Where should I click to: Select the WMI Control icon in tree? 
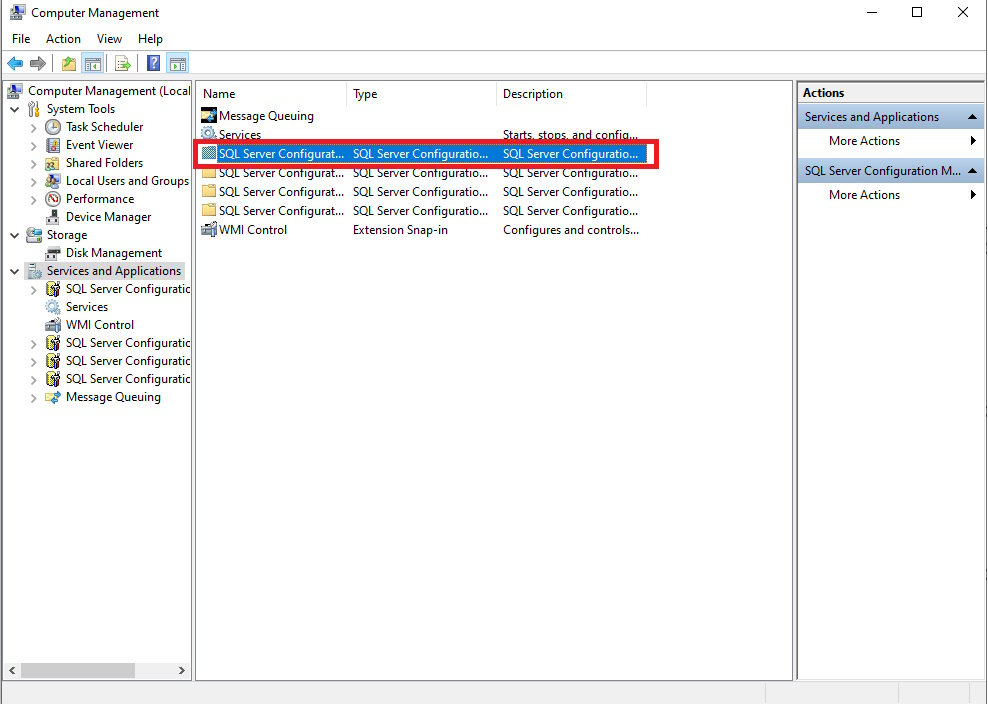[53, 325]
